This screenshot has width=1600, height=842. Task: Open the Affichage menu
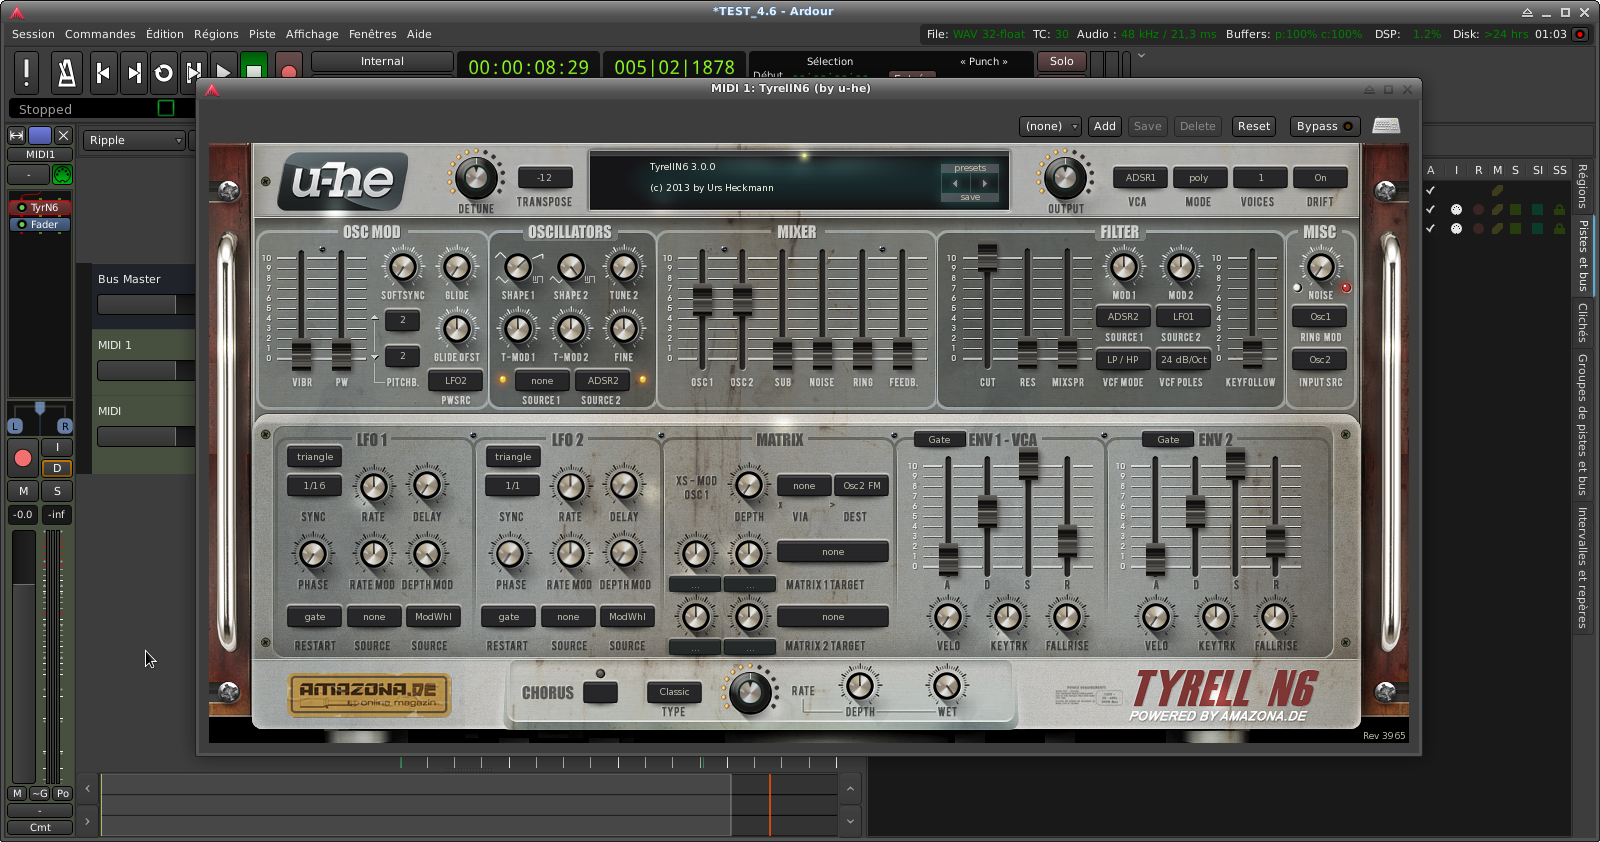[312, 34]
